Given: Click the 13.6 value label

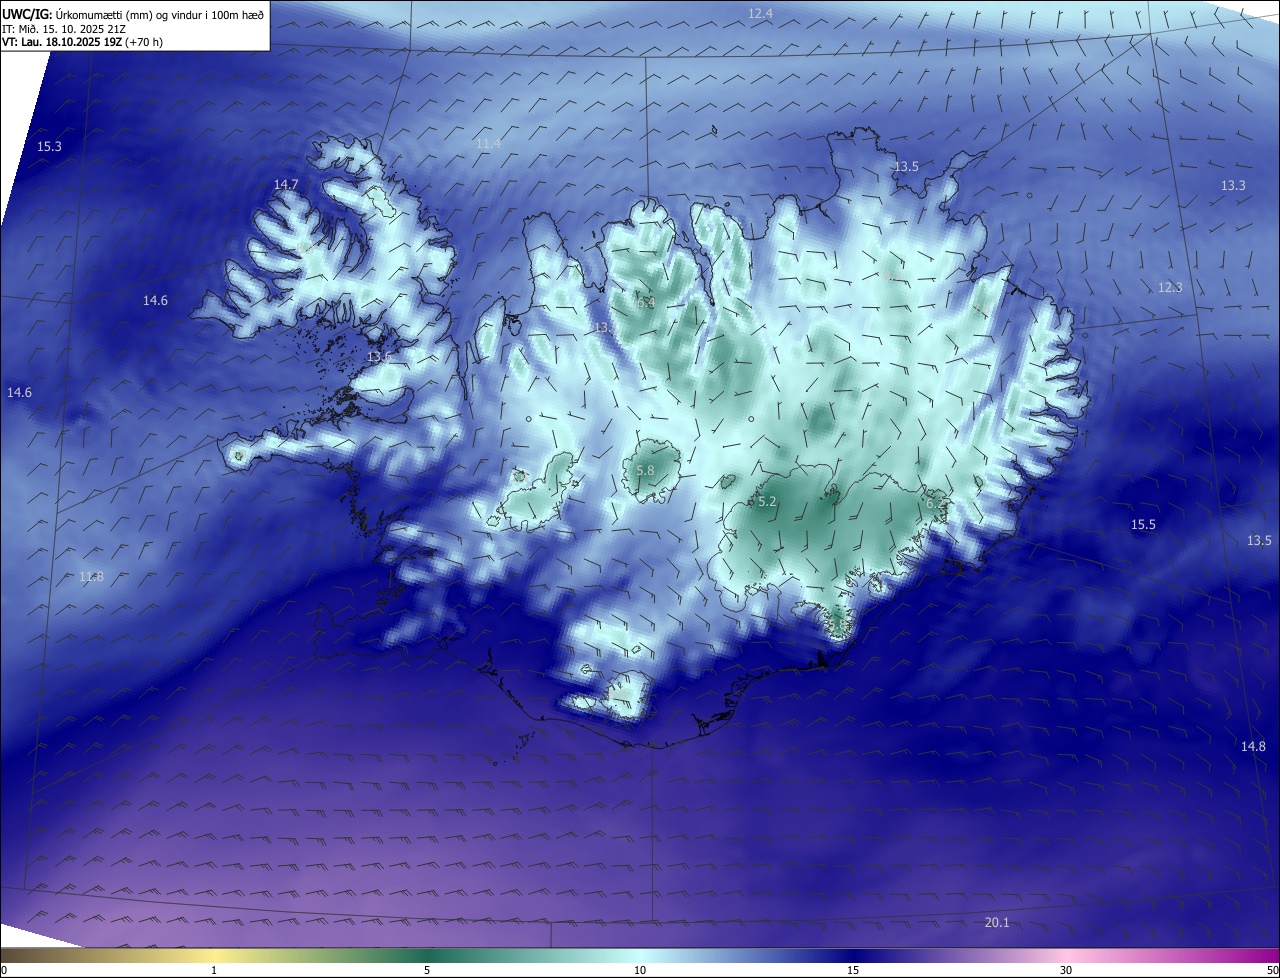Looking at the screenshot, I should point(379,357).
